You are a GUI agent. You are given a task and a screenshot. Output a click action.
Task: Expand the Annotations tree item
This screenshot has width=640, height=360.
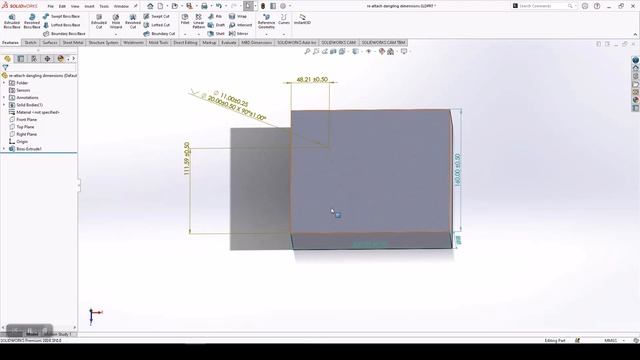pyautogui.click(x=4, y=98)
